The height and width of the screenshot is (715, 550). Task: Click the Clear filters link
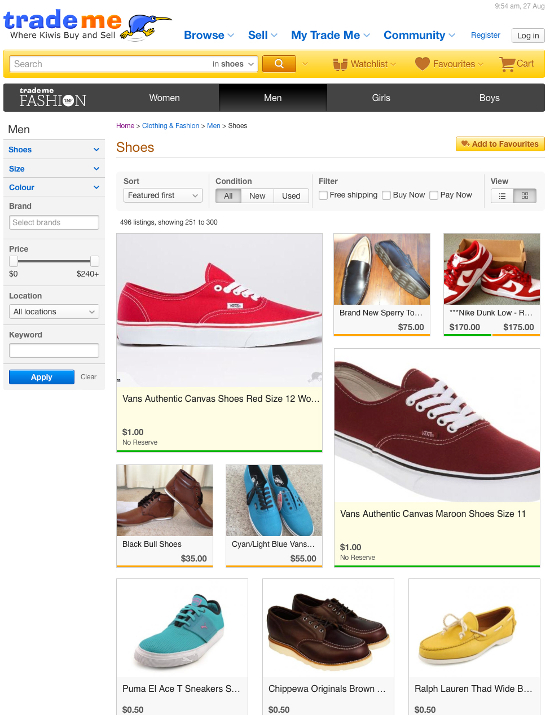pos(88,377)
